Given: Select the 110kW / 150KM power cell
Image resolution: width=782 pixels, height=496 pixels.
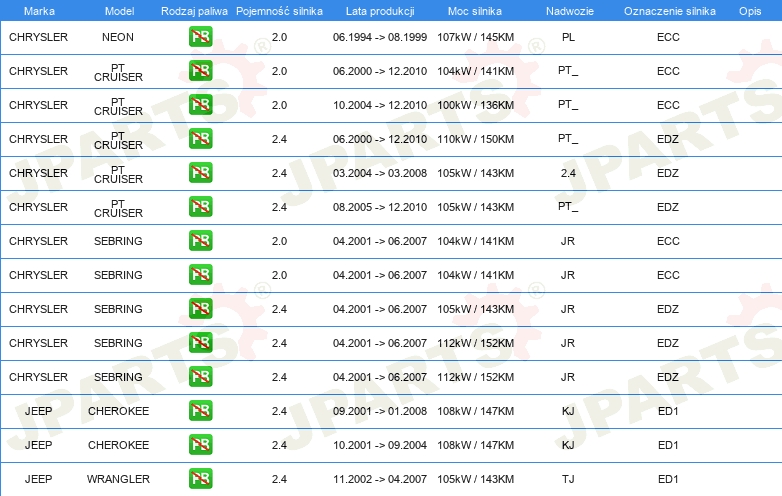Looking at the screenshot, I should (475, 139).
